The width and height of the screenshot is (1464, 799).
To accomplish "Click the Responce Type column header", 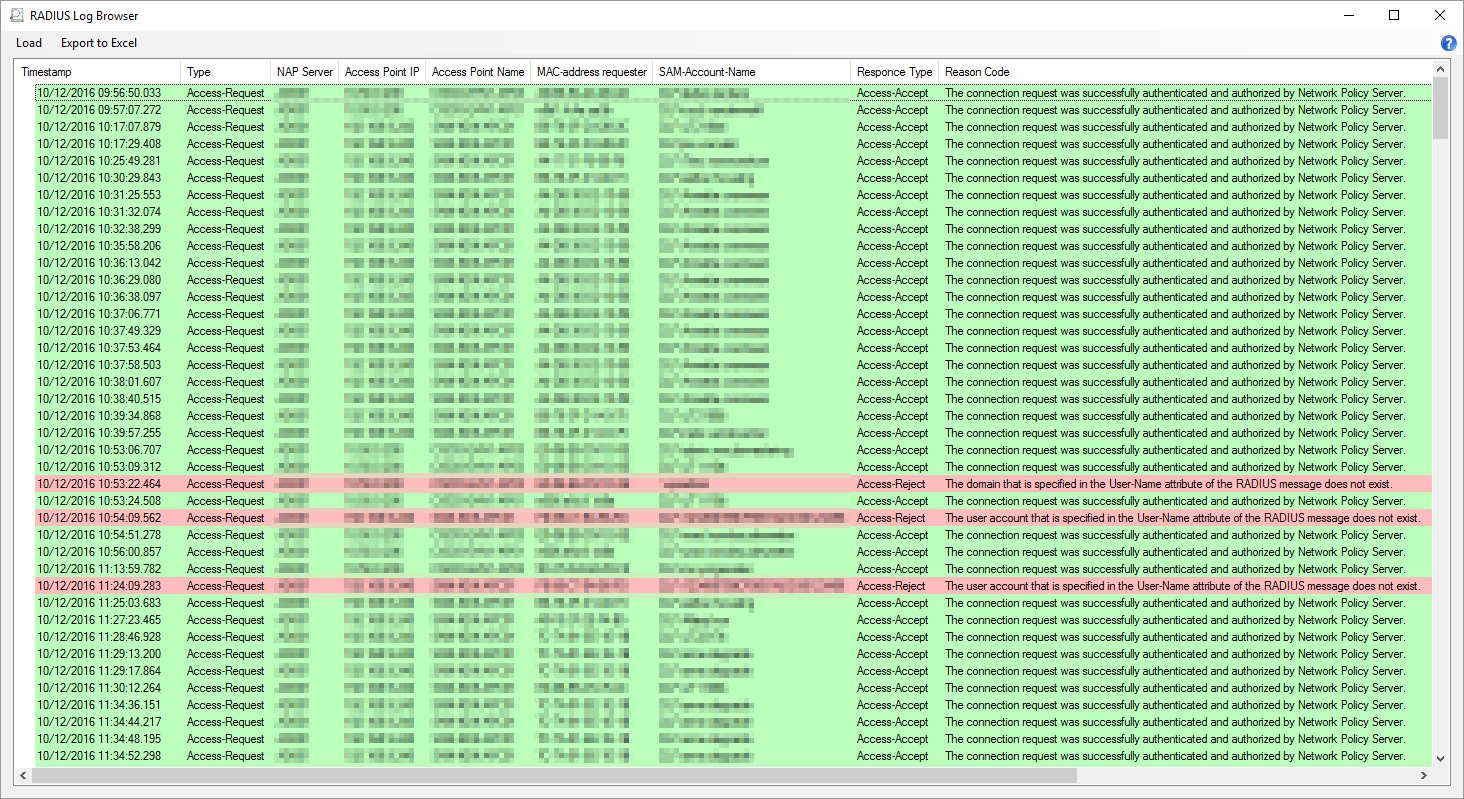I will pos(893,71).
